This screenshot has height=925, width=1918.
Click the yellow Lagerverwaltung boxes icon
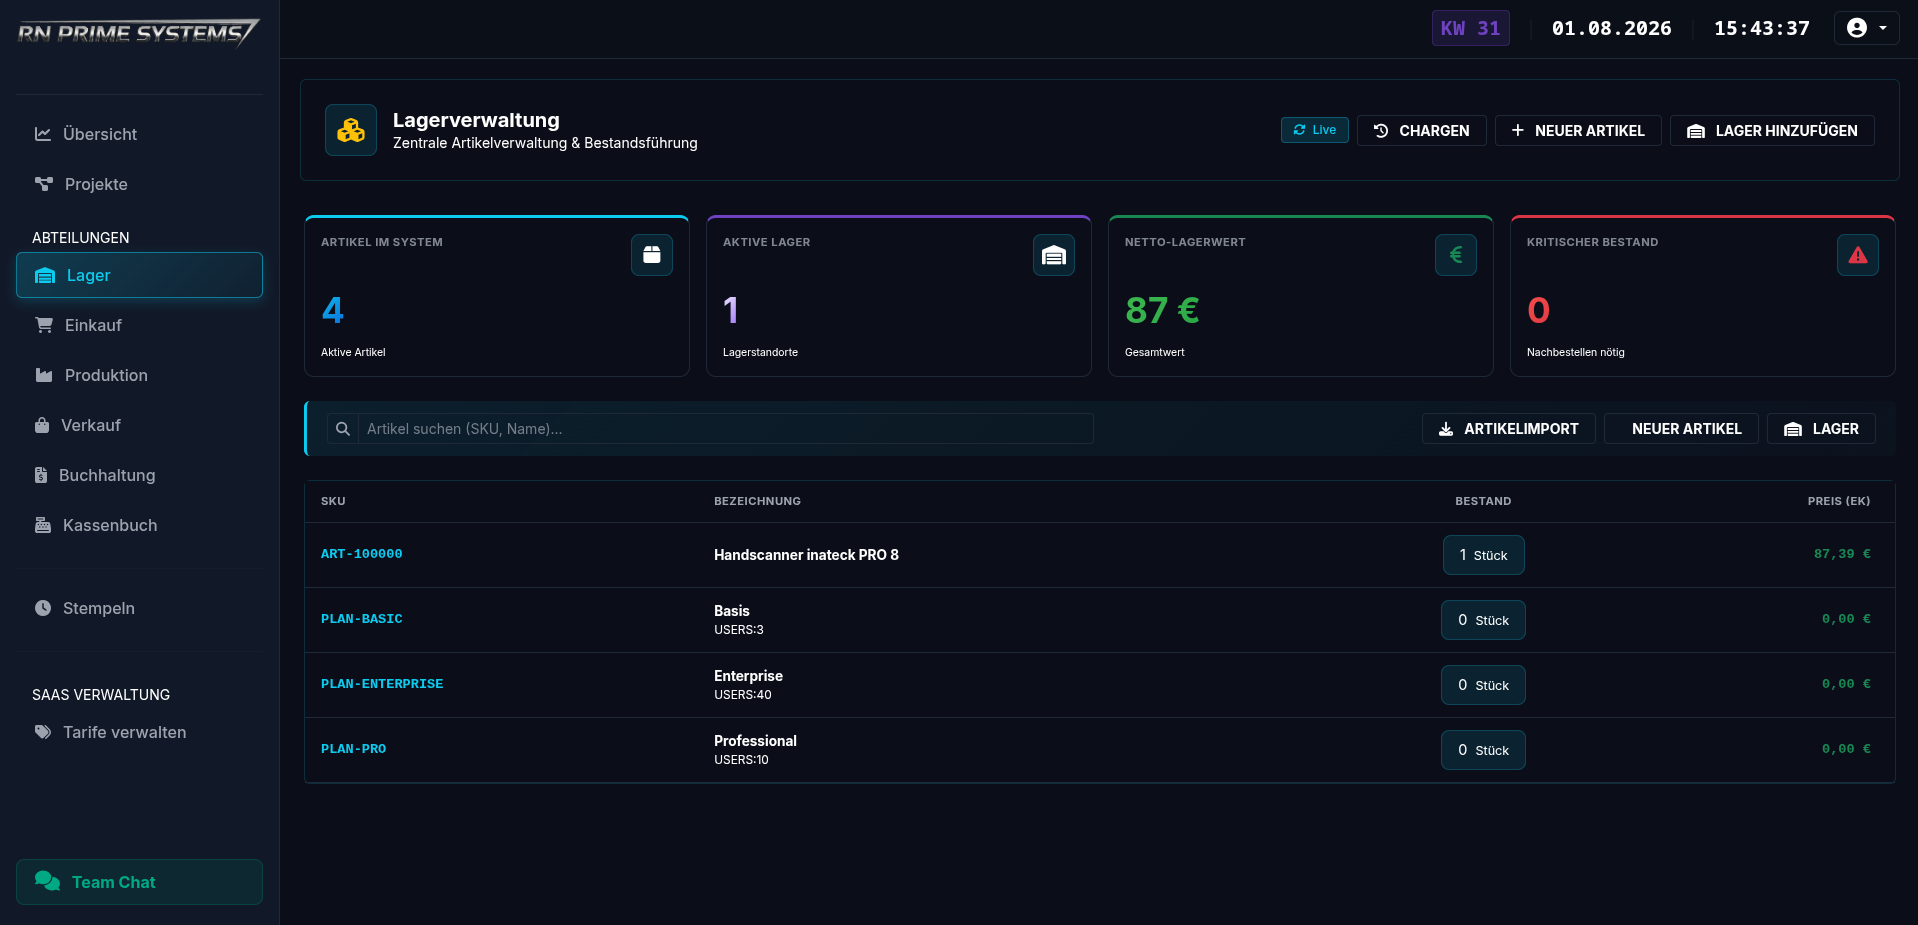[351, 130]
